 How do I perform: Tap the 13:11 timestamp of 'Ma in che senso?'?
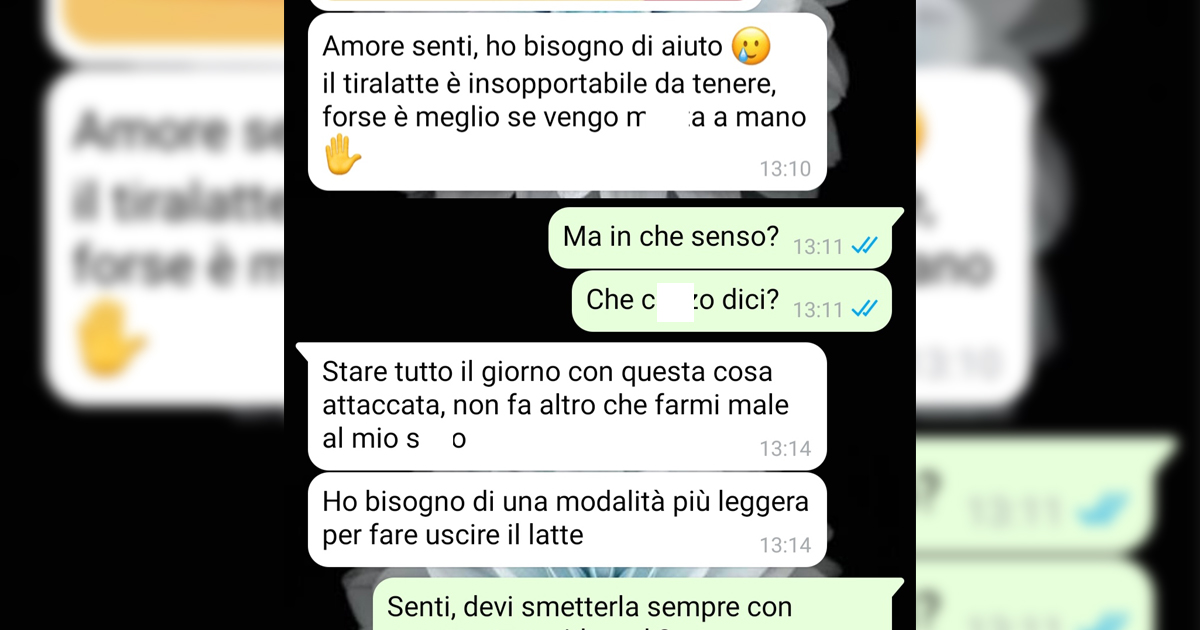click(818, 247)
